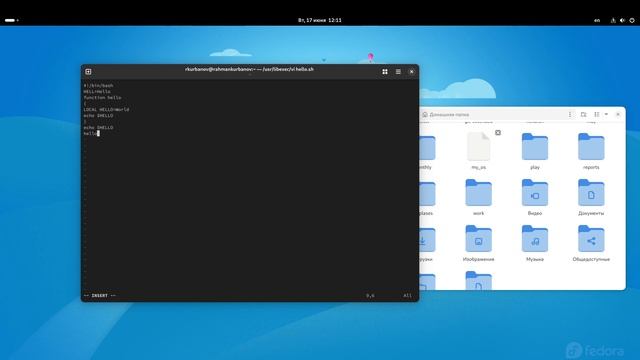The height and width of the screenshot is (360, 640).
Task: Click the 'All' scroll indicator in vi
Action: [x=407, y=296]
